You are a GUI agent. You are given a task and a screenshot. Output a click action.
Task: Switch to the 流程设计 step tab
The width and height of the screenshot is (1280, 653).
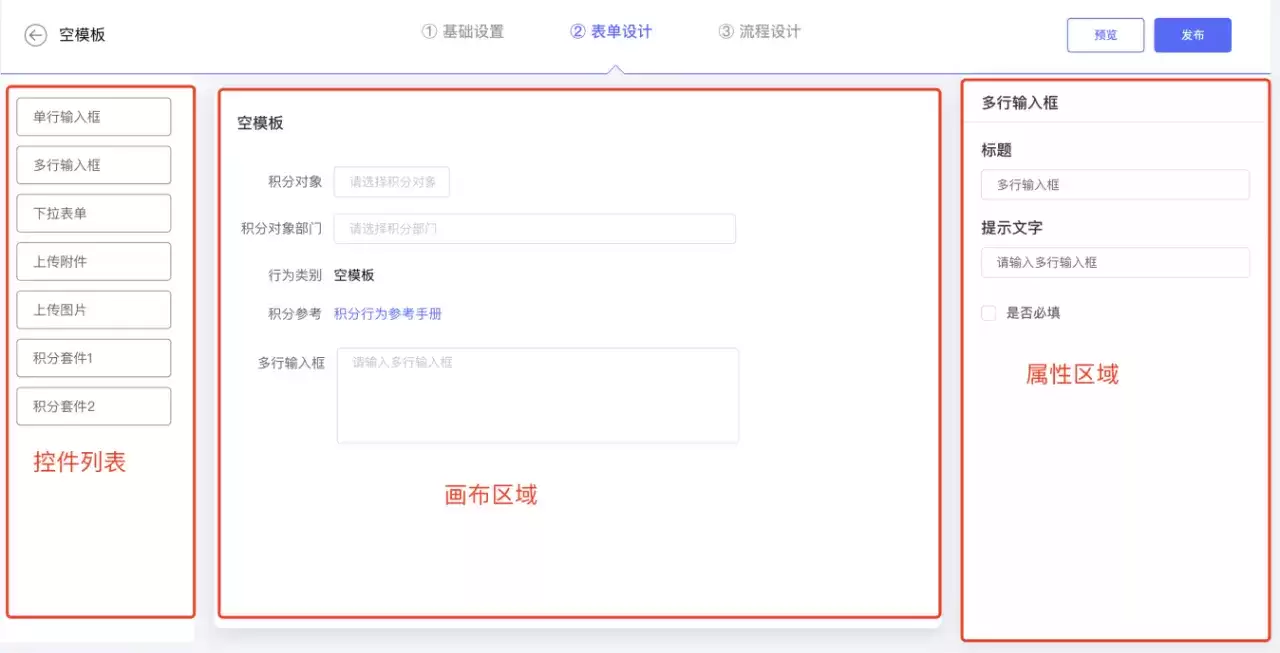[x=760, y=32]
